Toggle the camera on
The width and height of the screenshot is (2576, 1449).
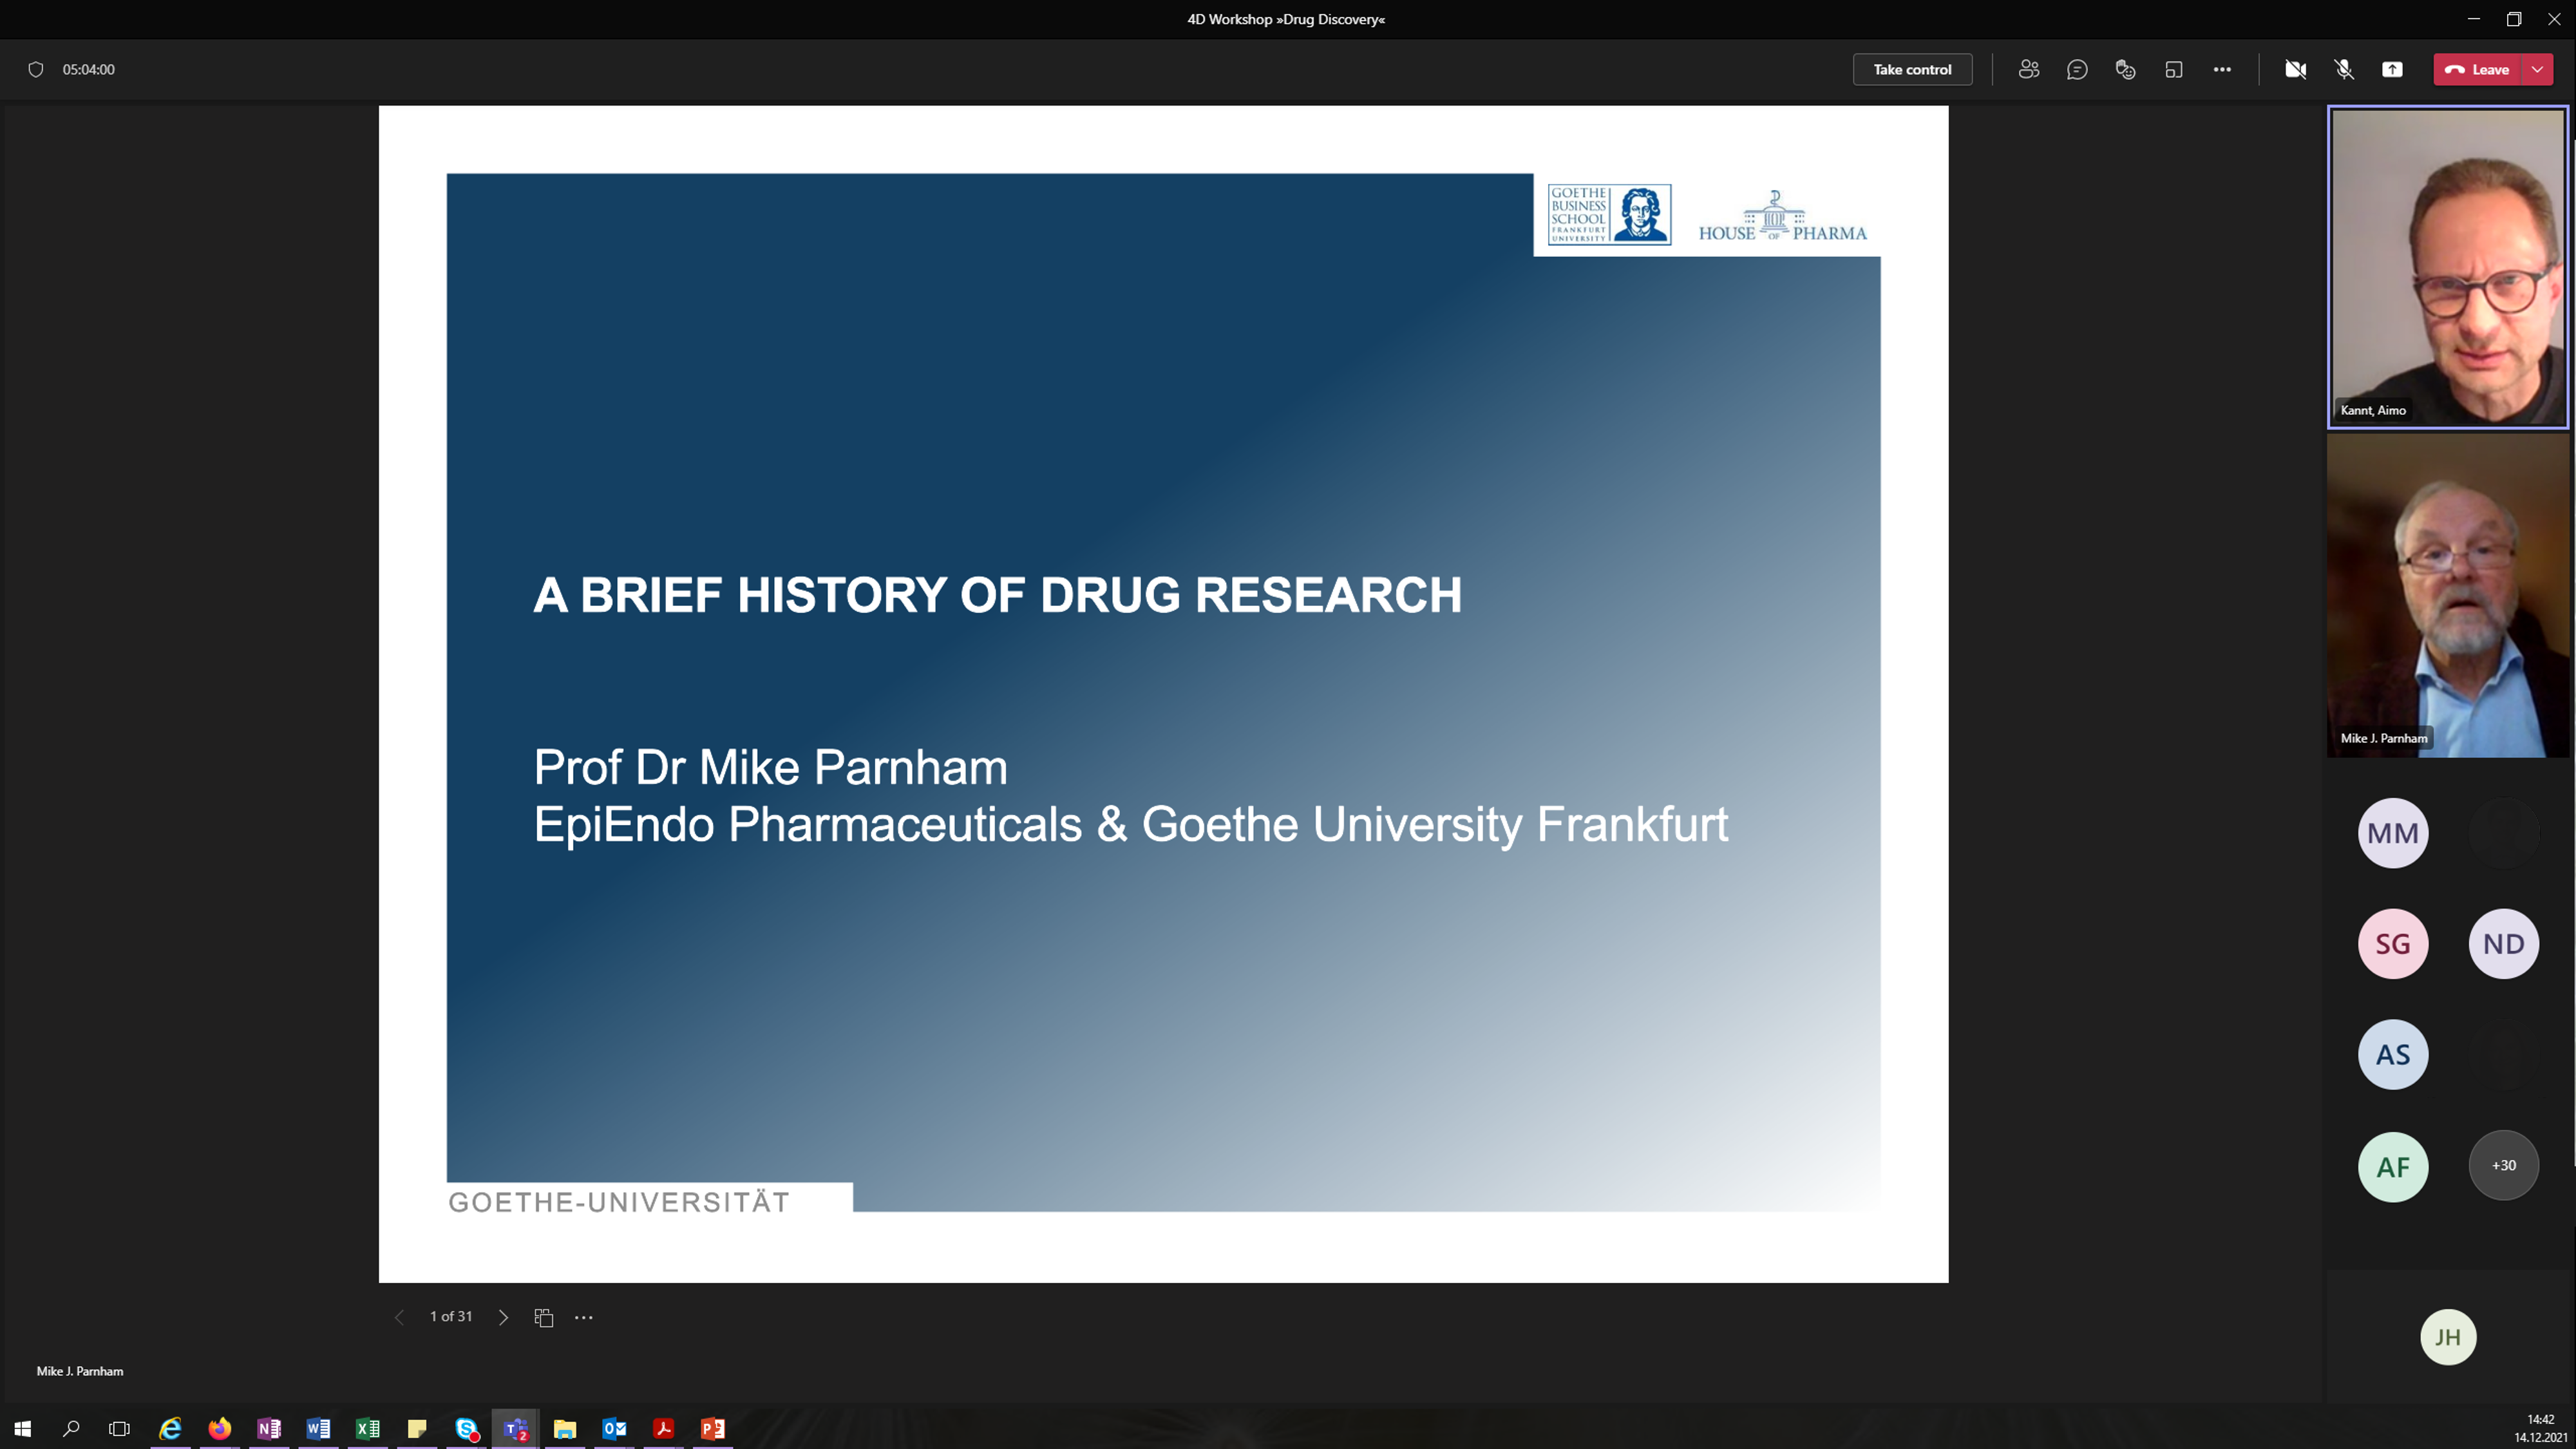point(2295,69)
